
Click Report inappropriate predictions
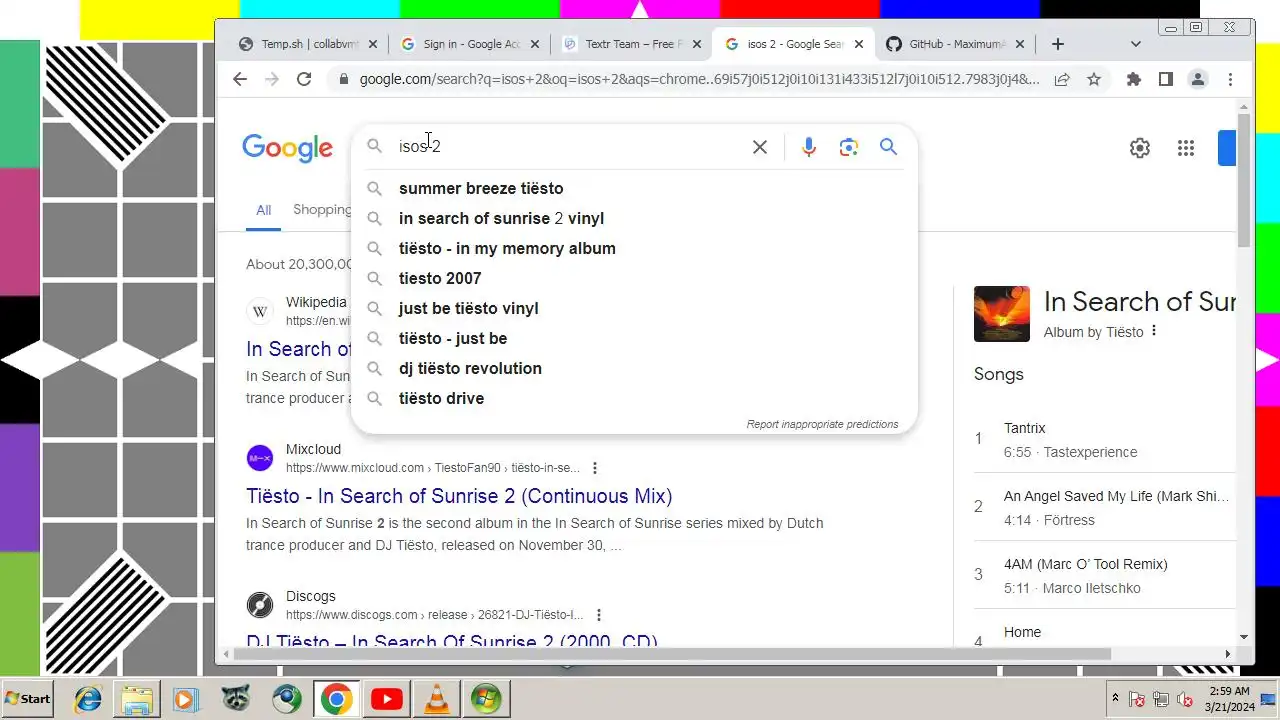pyautogui.click(x=822, y=424)
